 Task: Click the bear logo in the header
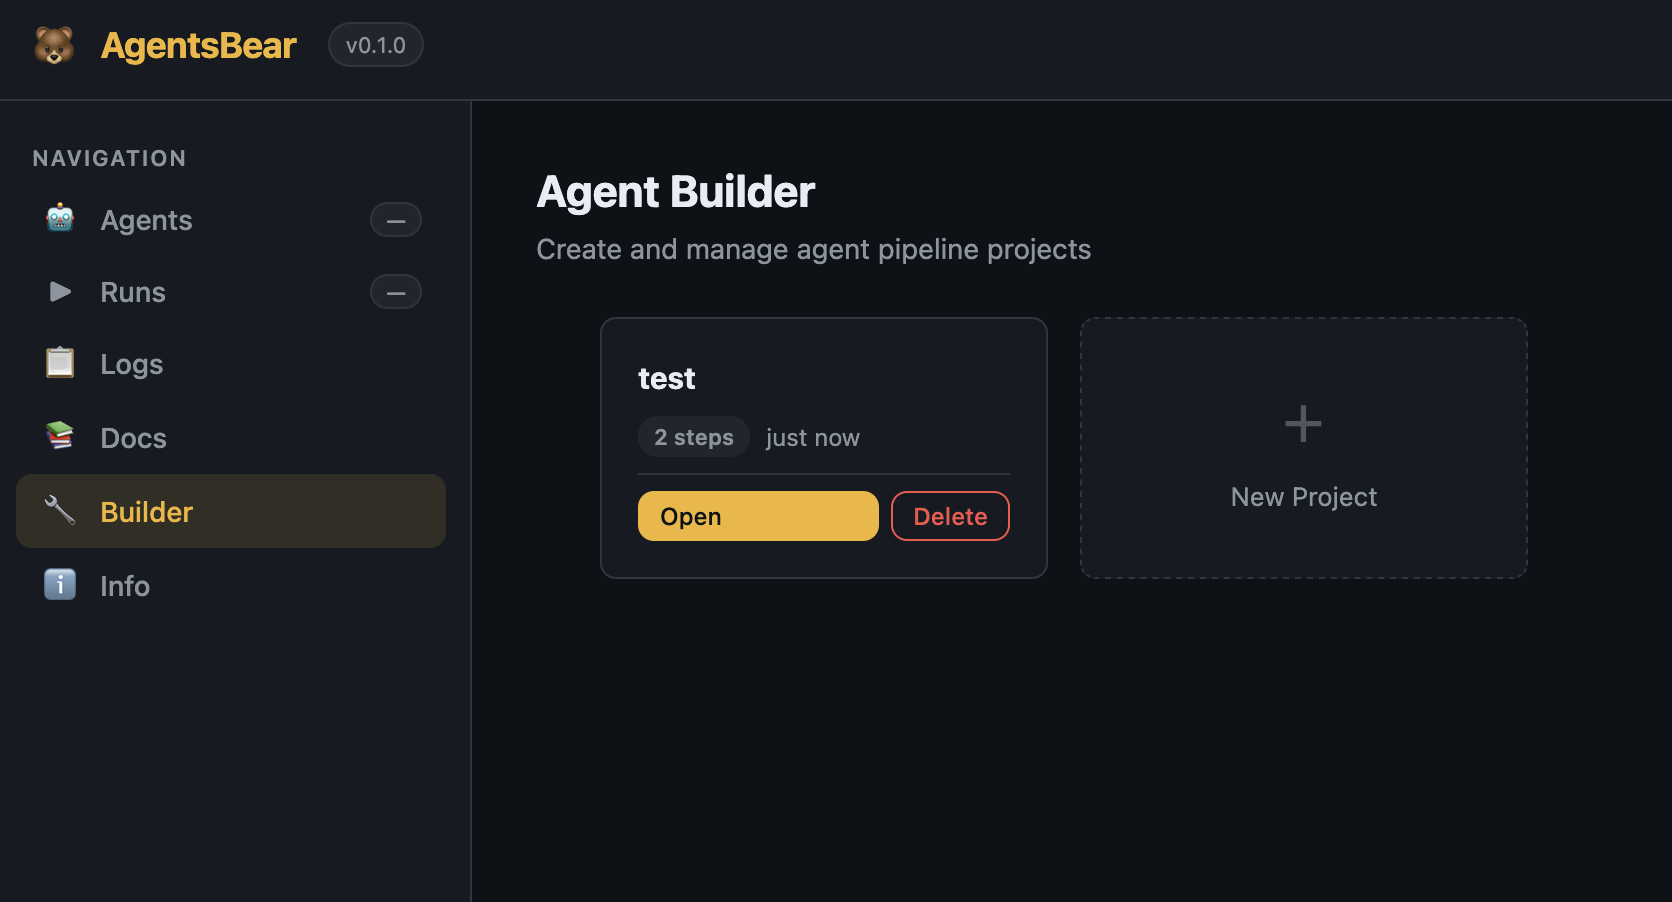click(x=54, y=46)
